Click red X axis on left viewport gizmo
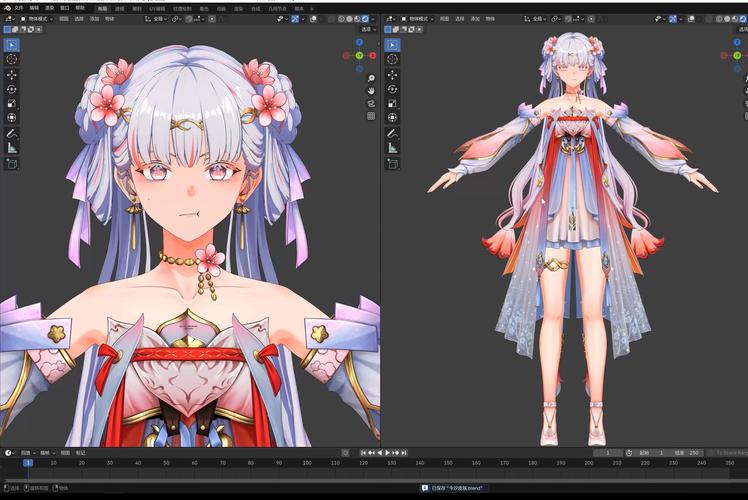The height and width of the screenshot is (500, 748). coord(373,56)
